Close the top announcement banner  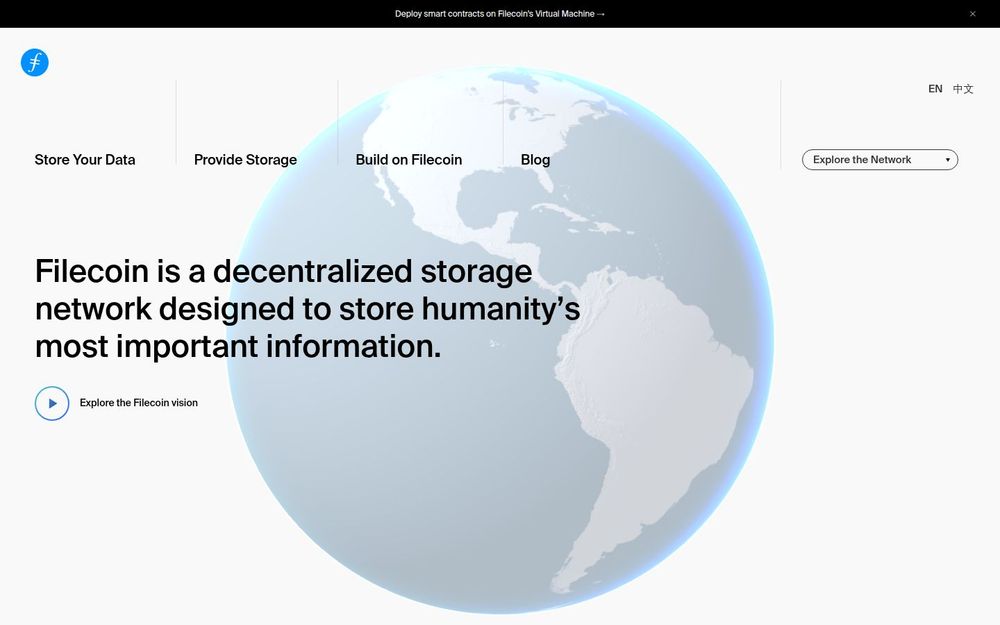point(973,13)
